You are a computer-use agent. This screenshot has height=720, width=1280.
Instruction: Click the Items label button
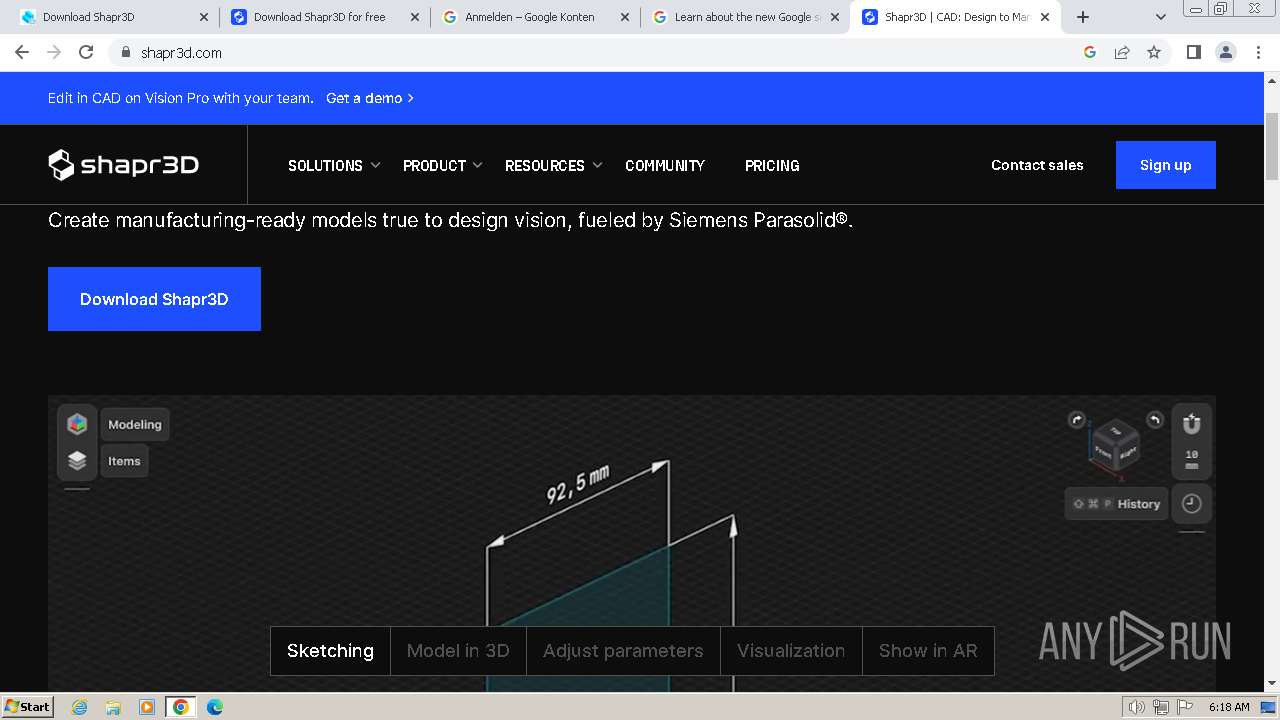click(x=124, y=461)
